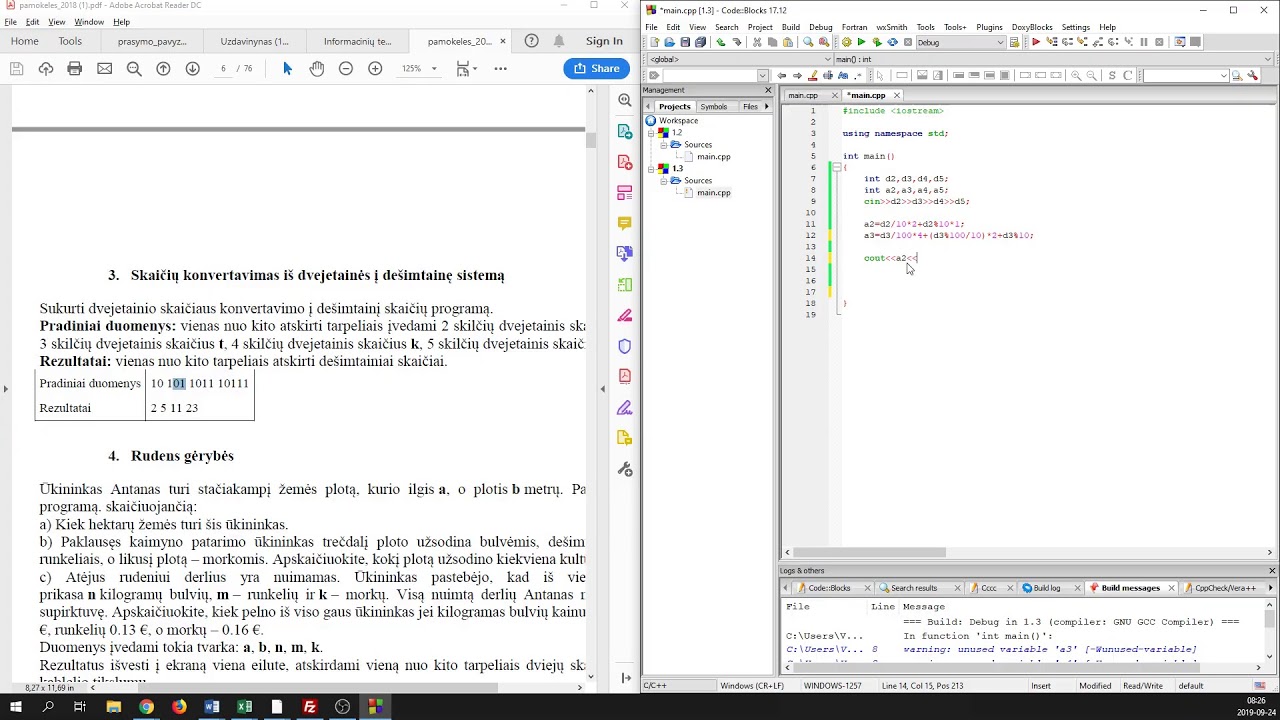Open the Protect shield tool in Acrobat pane
This screenshot has height=720, width=1280.
(x=625, y=346)
